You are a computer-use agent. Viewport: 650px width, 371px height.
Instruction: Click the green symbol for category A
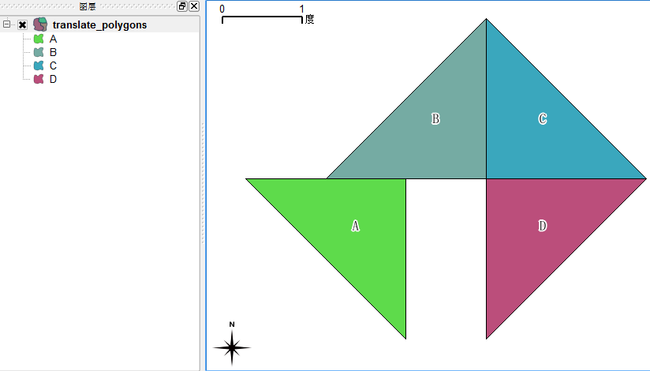tap(39, 39)
